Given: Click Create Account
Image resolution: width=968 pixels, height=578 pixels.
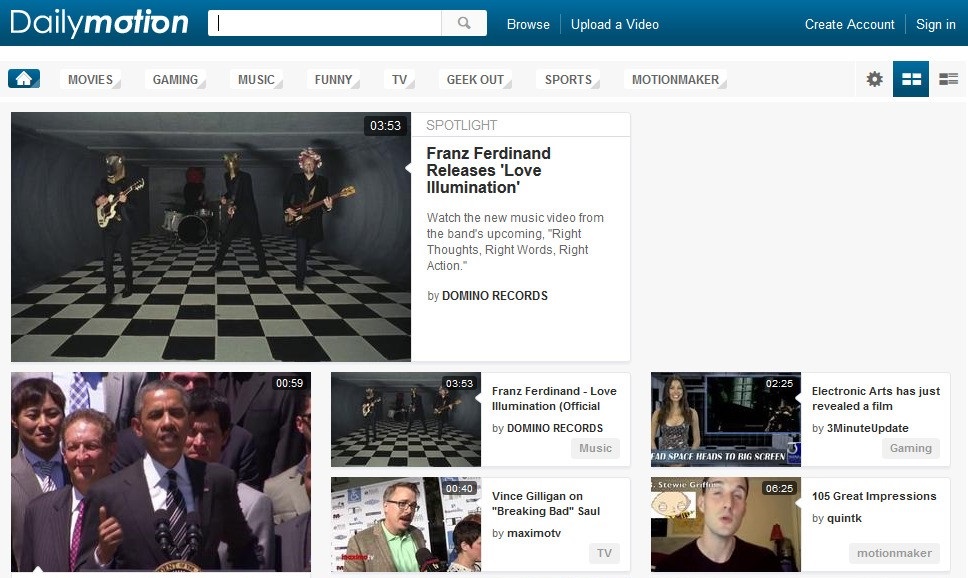Looking at the screenshot, I should (849, 24).
